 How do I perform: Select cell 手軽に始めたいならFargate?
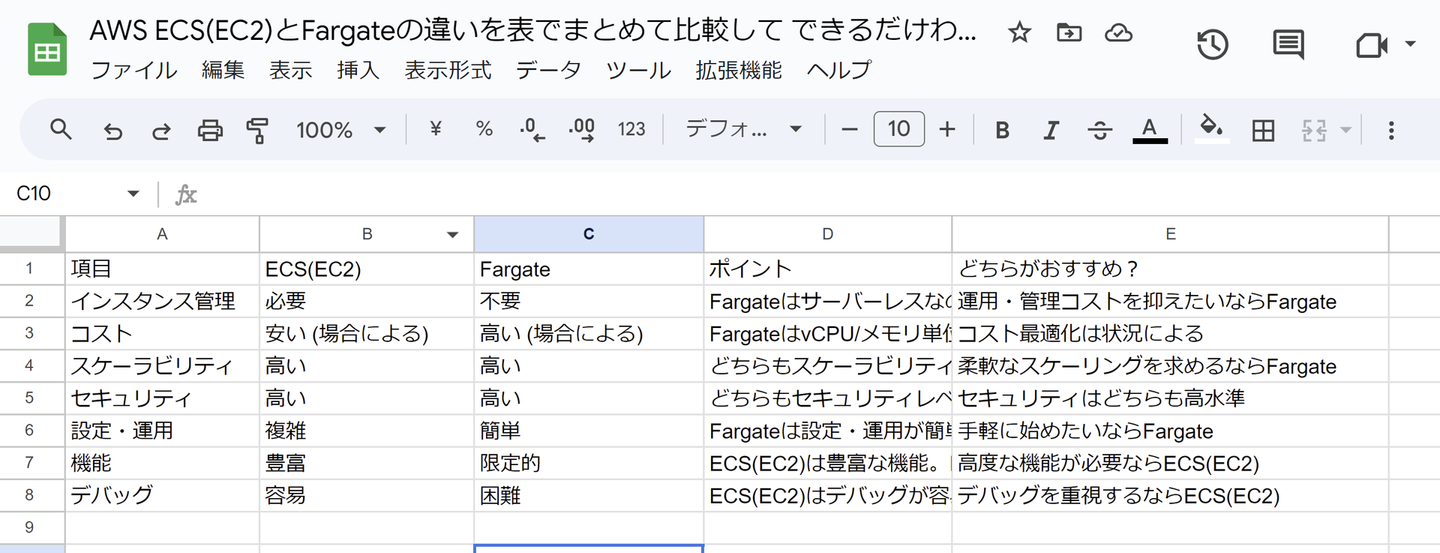(1170, 431)
